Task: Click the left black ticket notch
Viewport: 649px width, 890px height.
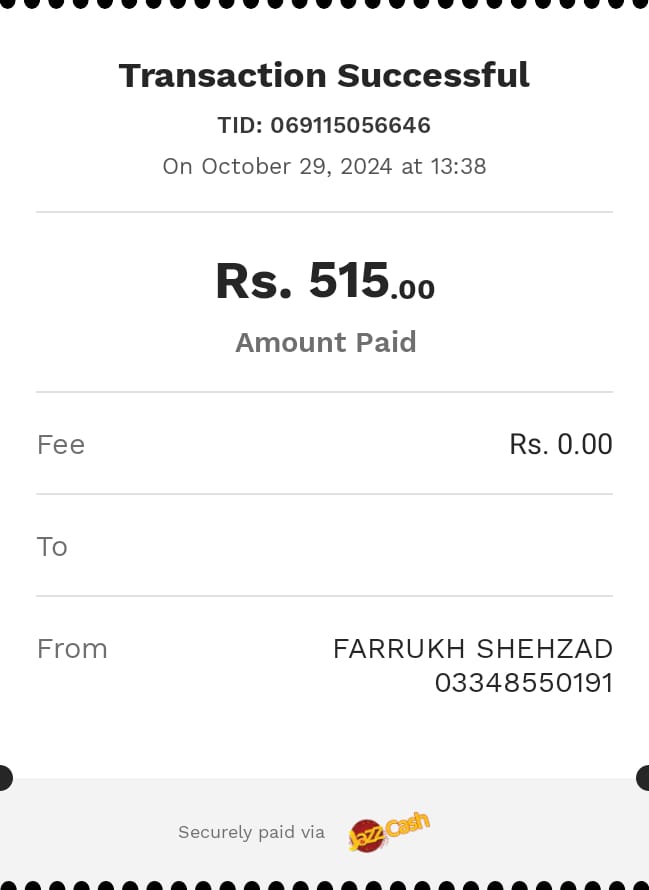Action: pyautogui.click(x=4, y=777)
